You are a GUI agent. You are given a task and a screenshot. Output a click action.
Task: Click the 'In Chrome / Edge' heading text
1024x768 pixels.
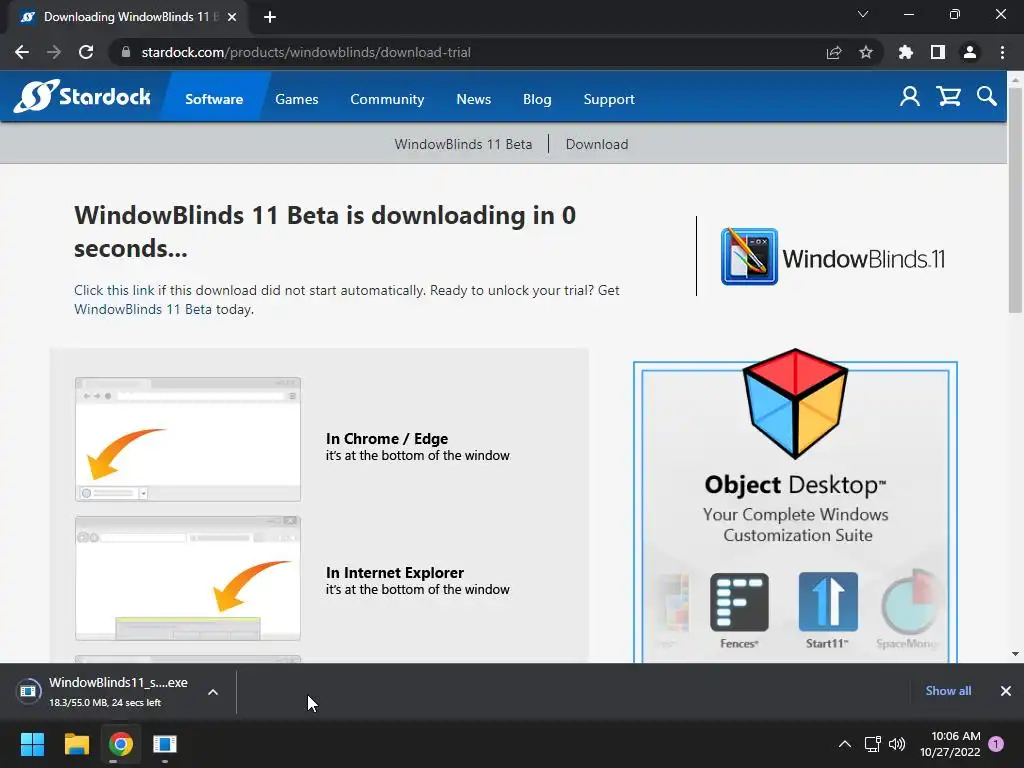point(387,439)
